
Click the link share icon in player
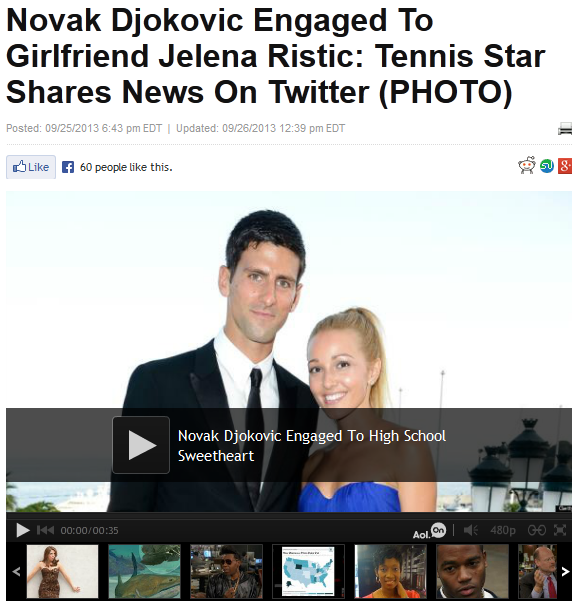[536, 530]
